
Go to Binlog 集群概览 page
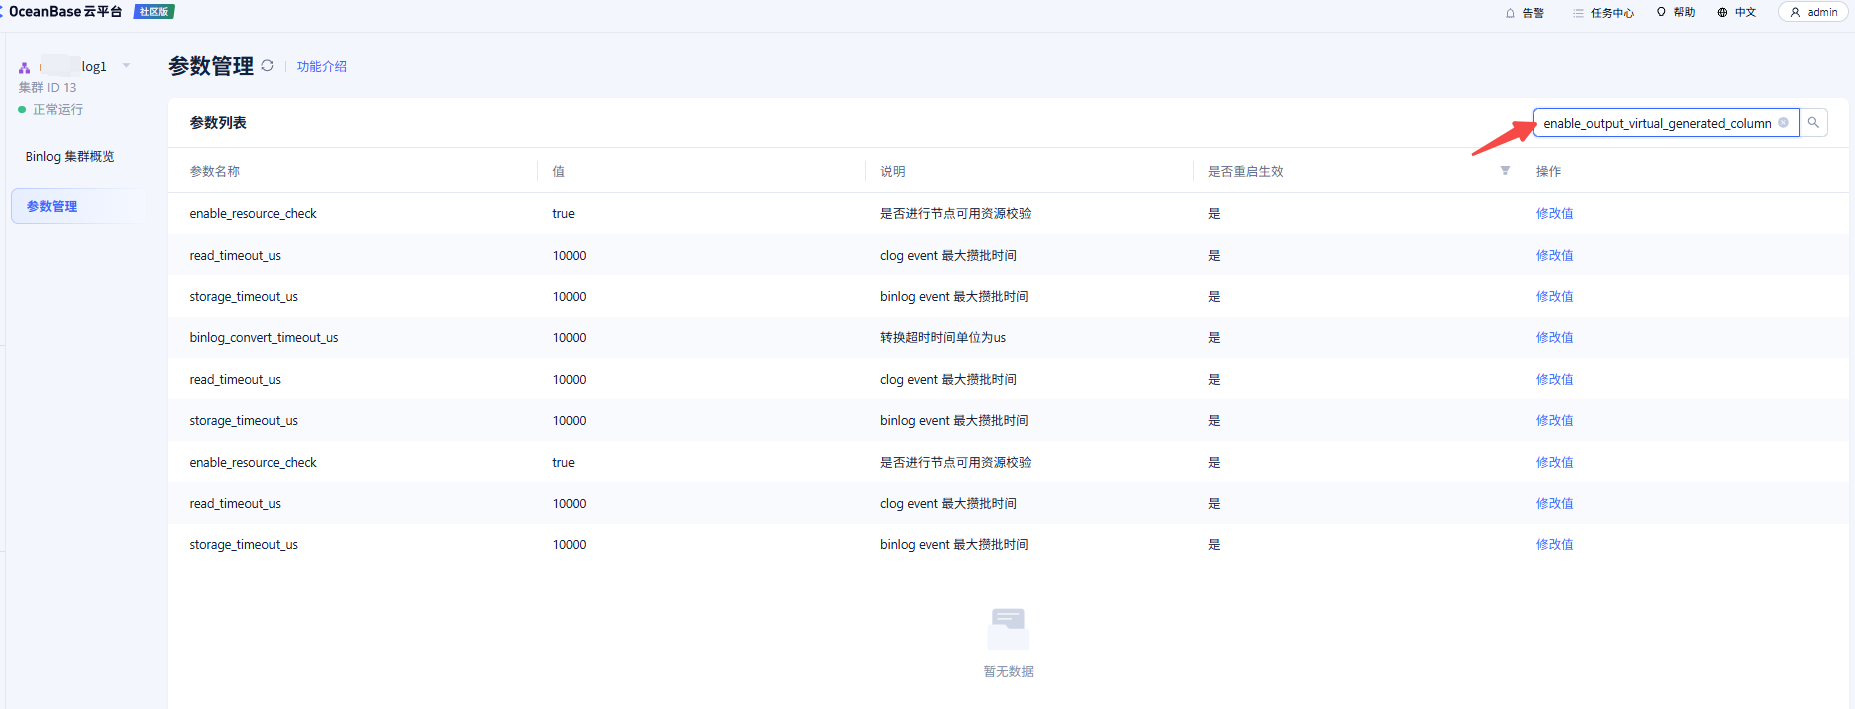coord(70,157)
